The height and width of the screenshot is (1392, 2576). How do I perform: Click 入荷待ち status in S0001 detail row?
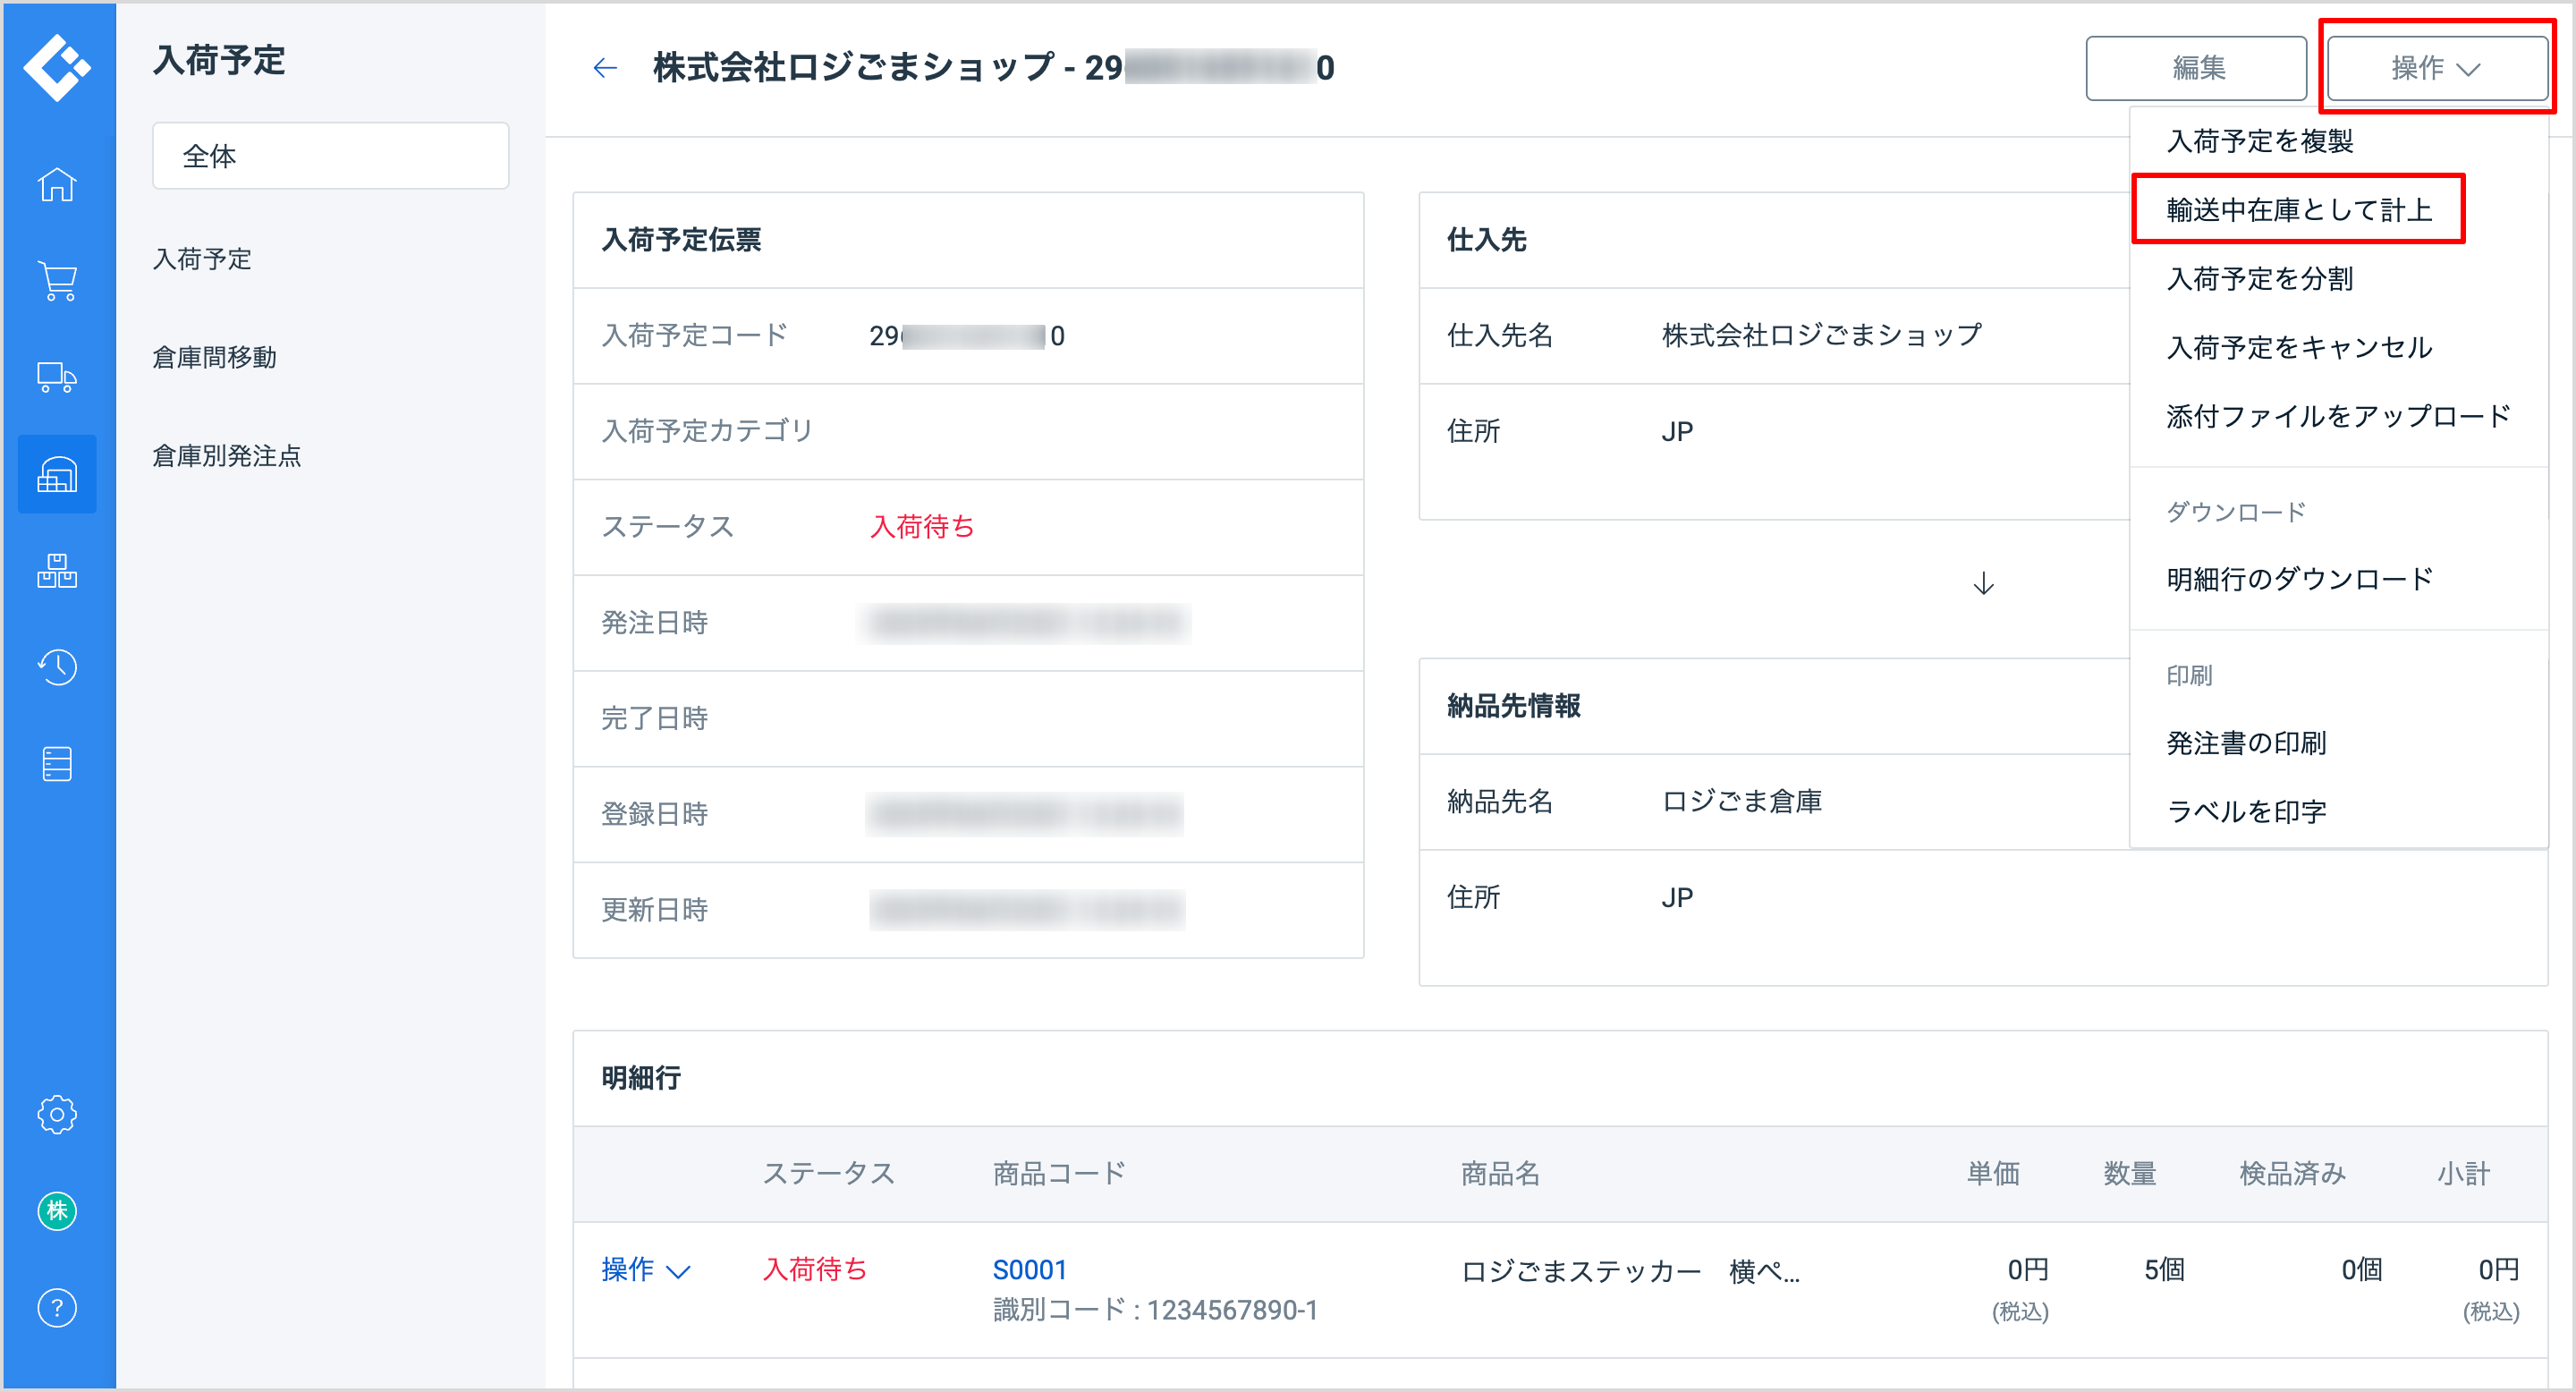coord(815,1270)
